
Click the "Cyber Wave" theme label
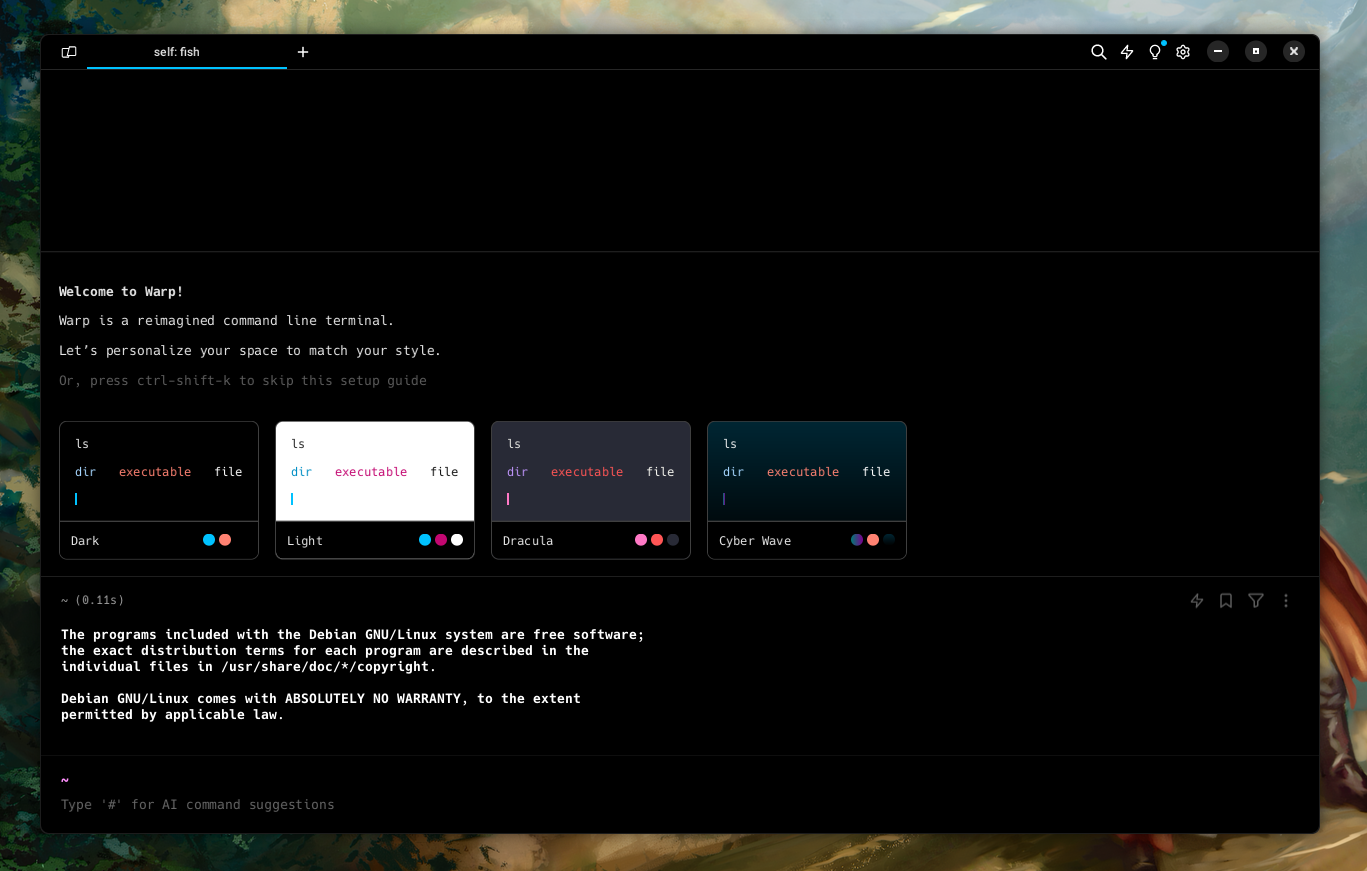755,541
